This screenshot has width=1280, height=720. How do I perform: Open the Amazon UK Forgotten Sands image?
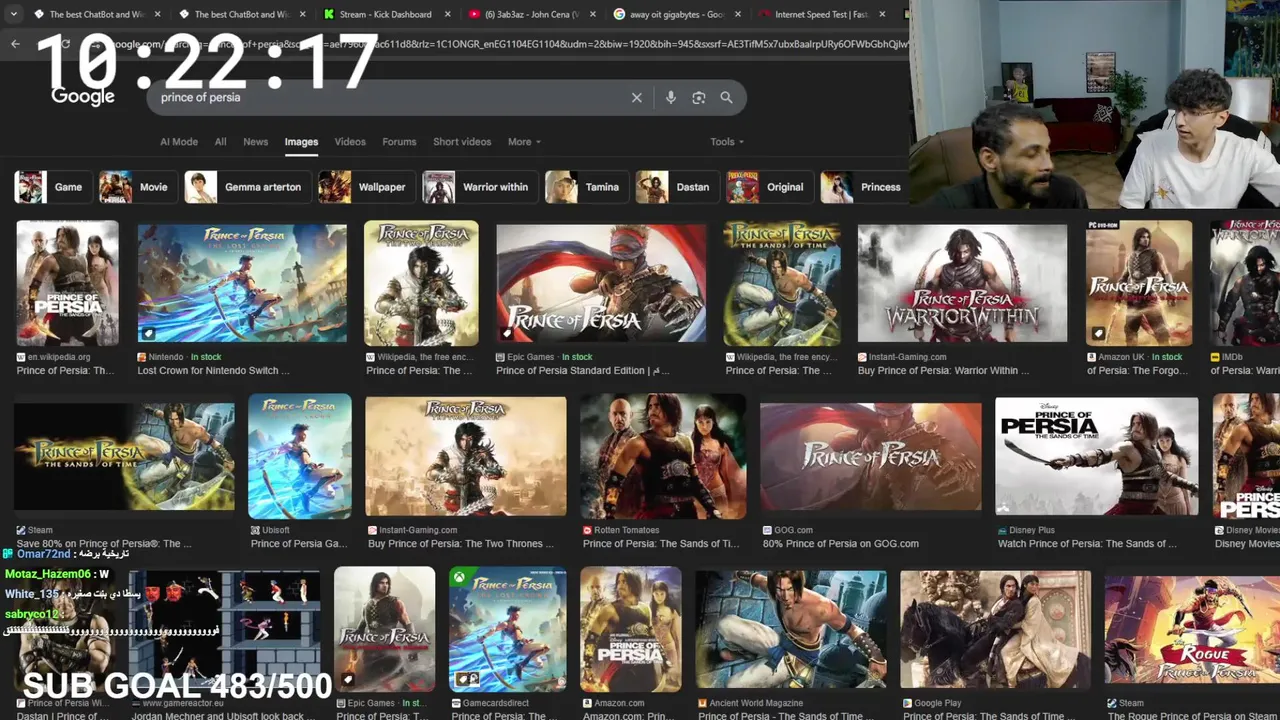click(x=1139, y=283)
